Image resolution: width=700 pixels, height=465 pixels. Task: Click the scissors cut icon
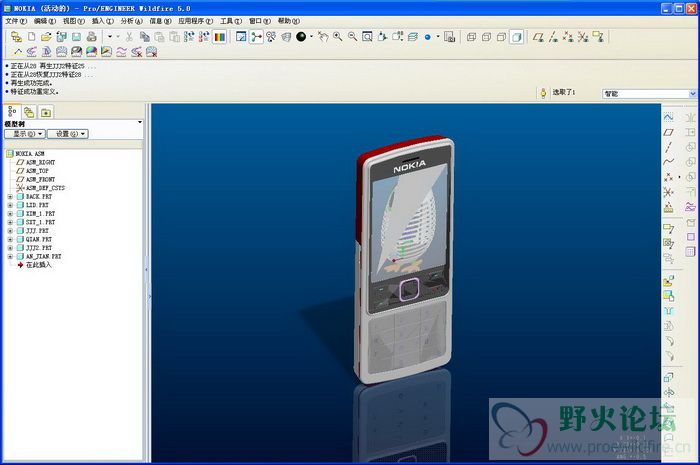(x=129, y=37)
